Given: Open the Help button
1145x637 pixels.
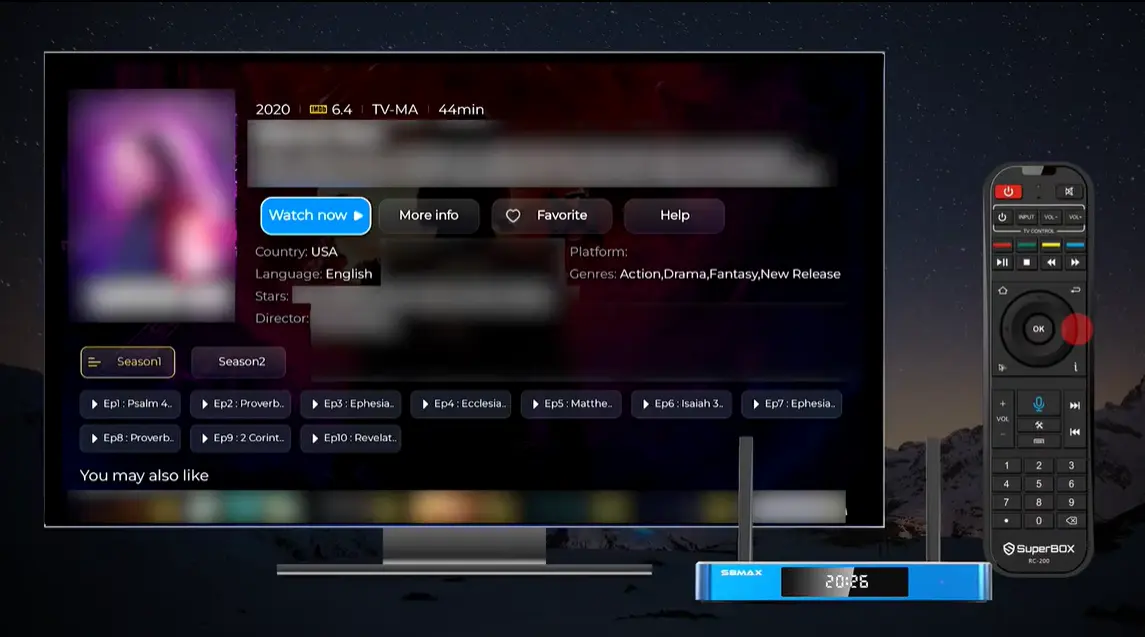Looking at the screenshot, I should [x=674, y=215].
